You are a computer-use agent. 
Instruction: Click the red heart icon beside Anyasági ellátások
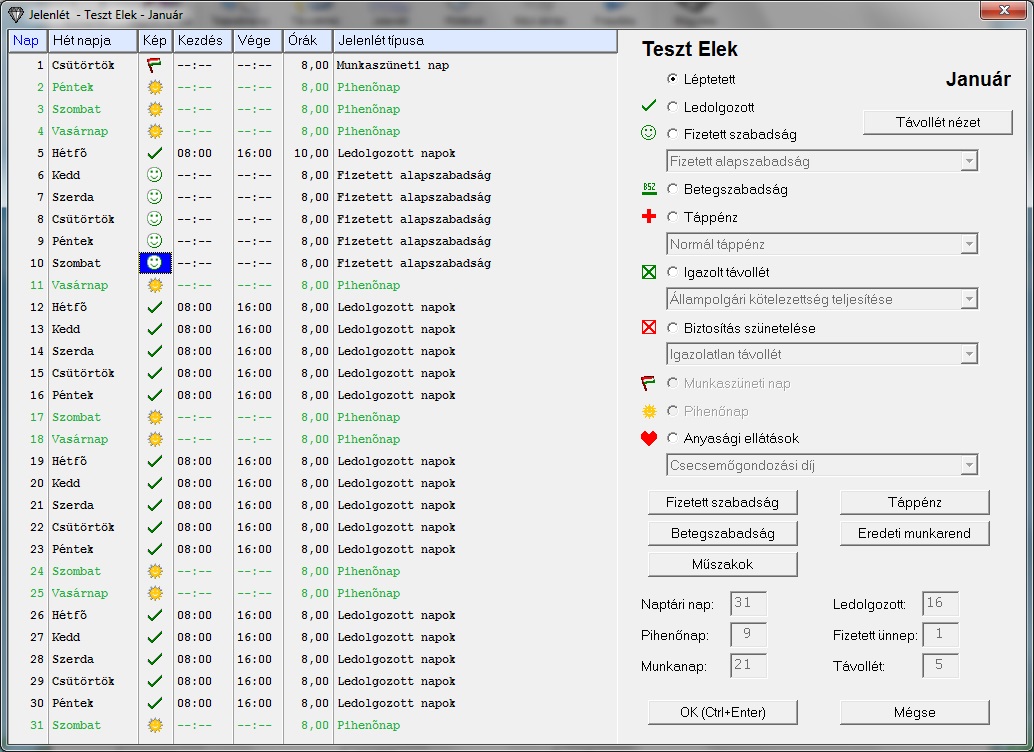click(650, 438)
